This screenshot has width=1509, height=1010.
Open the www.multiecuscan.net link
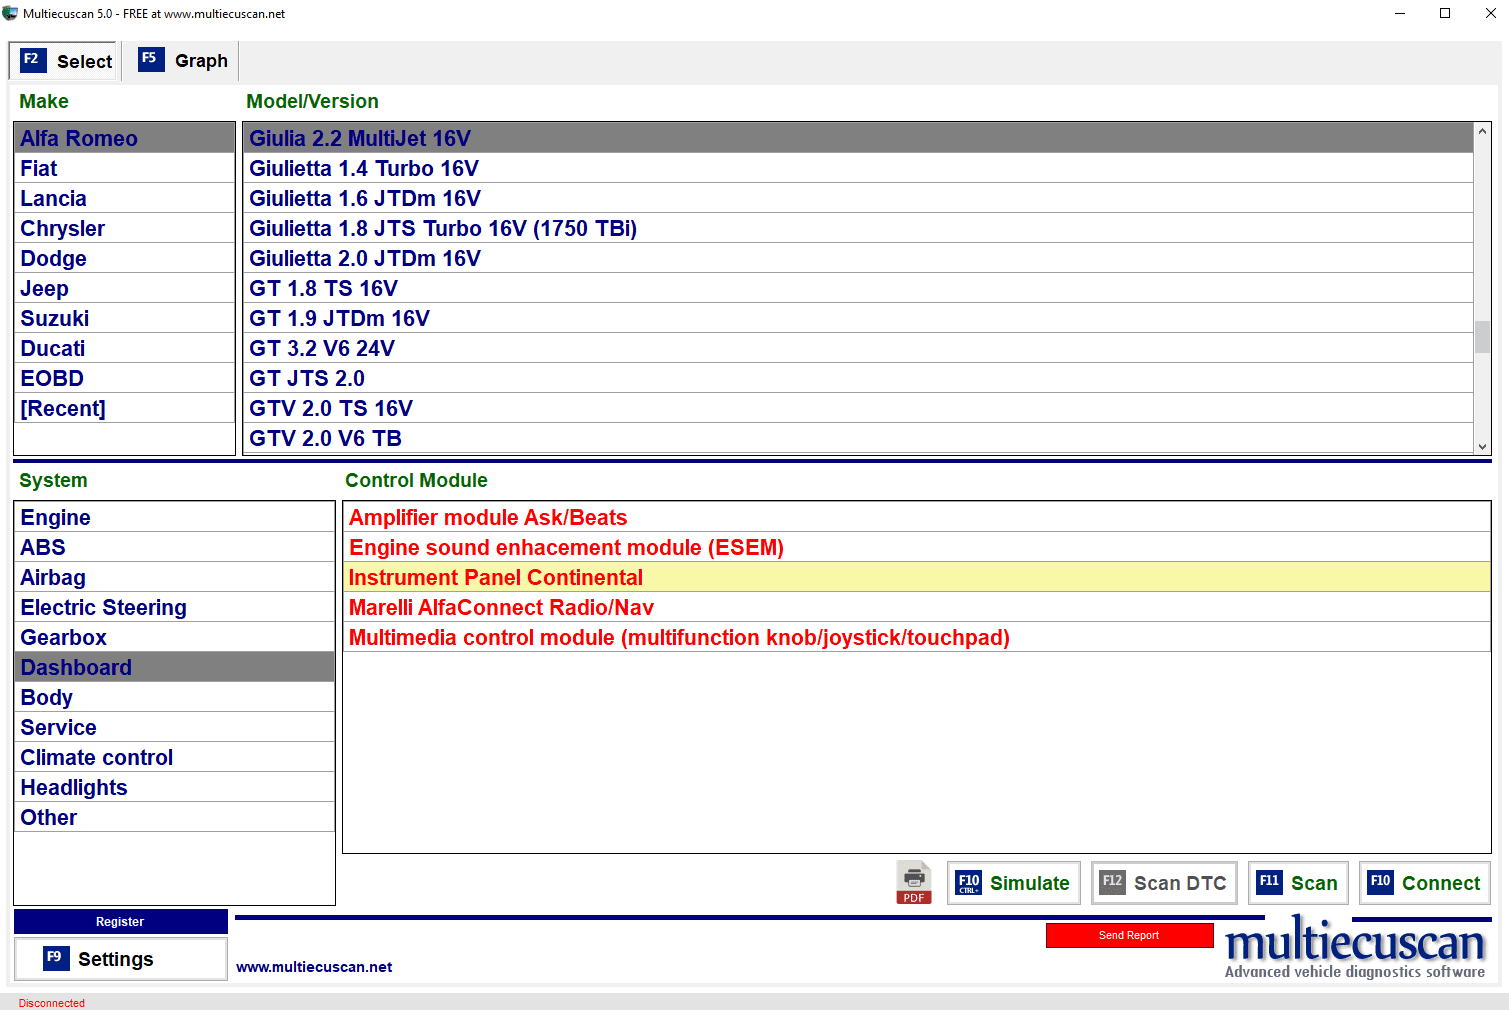click(314, 967)
